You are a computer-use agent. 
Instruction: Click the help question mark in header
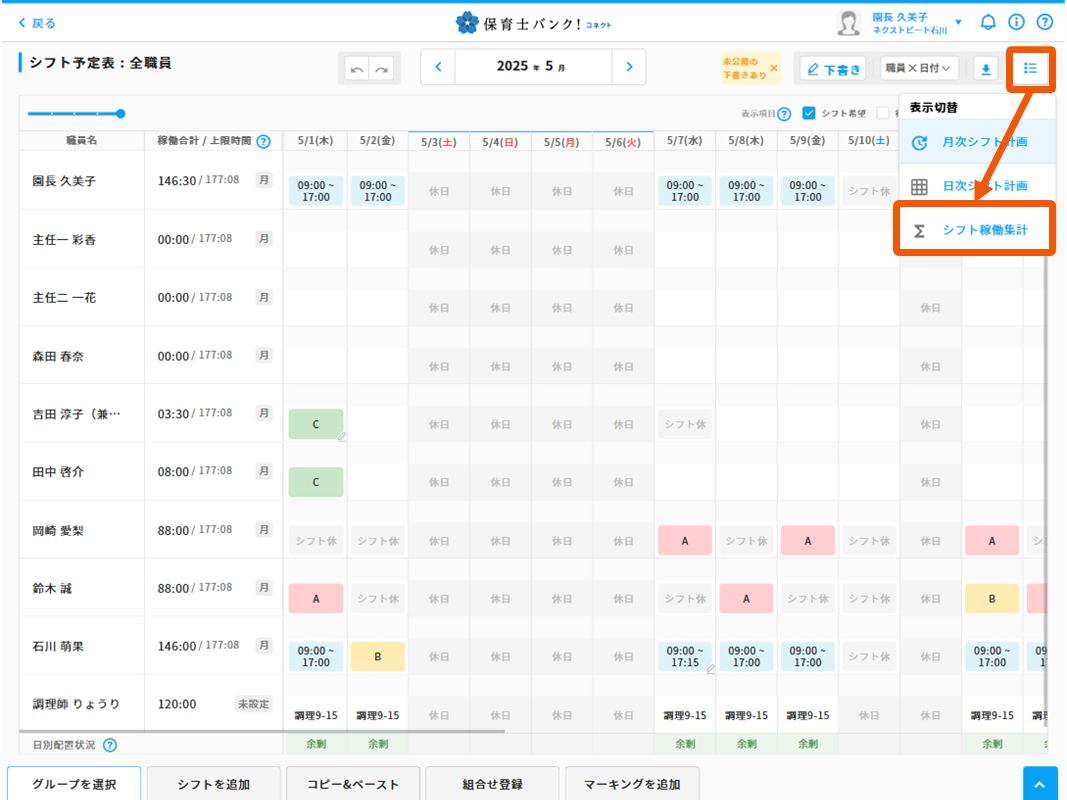point(1044,22)
